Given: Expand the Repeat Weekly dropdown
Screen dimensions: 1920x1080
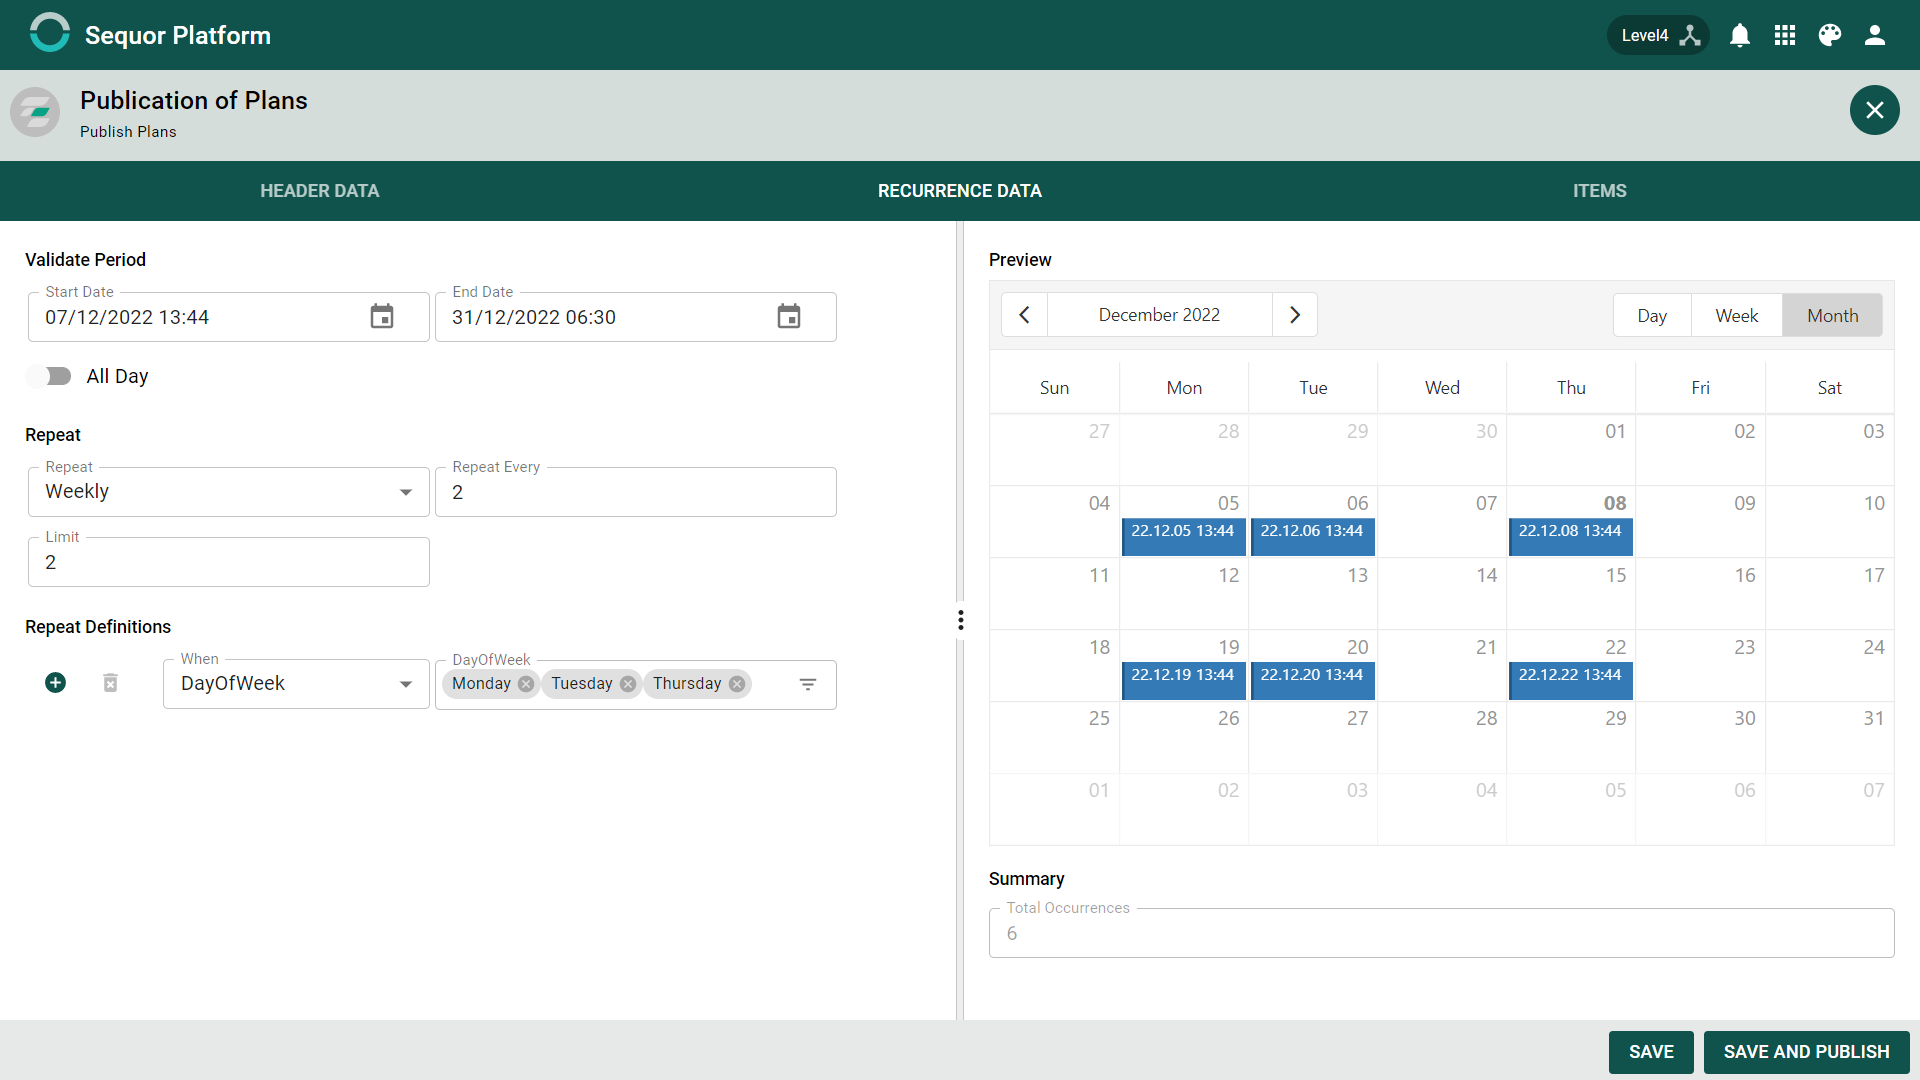Looking at the screenshot, I should click(x=229, y=492).
